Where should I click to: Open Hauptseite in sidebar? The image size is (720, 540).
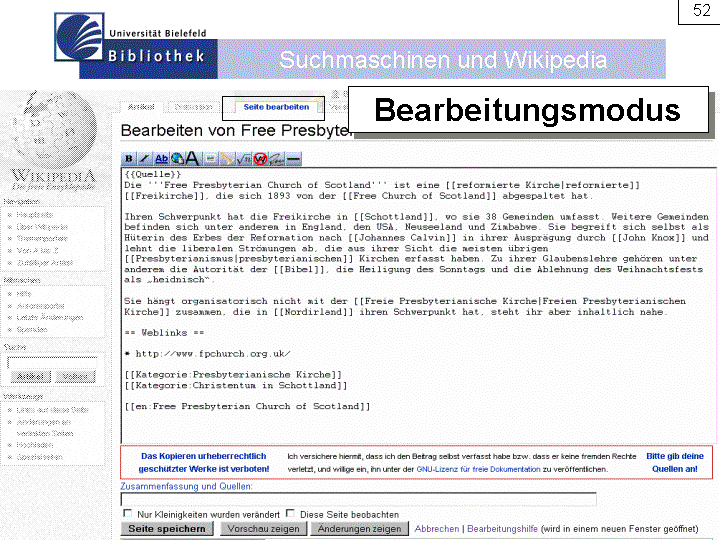[x=35, y=215]
